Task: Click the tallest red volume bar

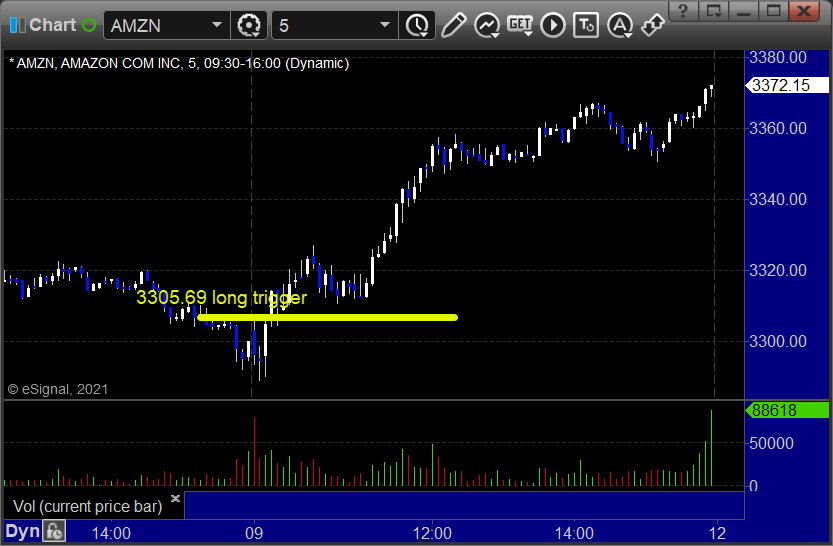Action: (x=254, y=451)
